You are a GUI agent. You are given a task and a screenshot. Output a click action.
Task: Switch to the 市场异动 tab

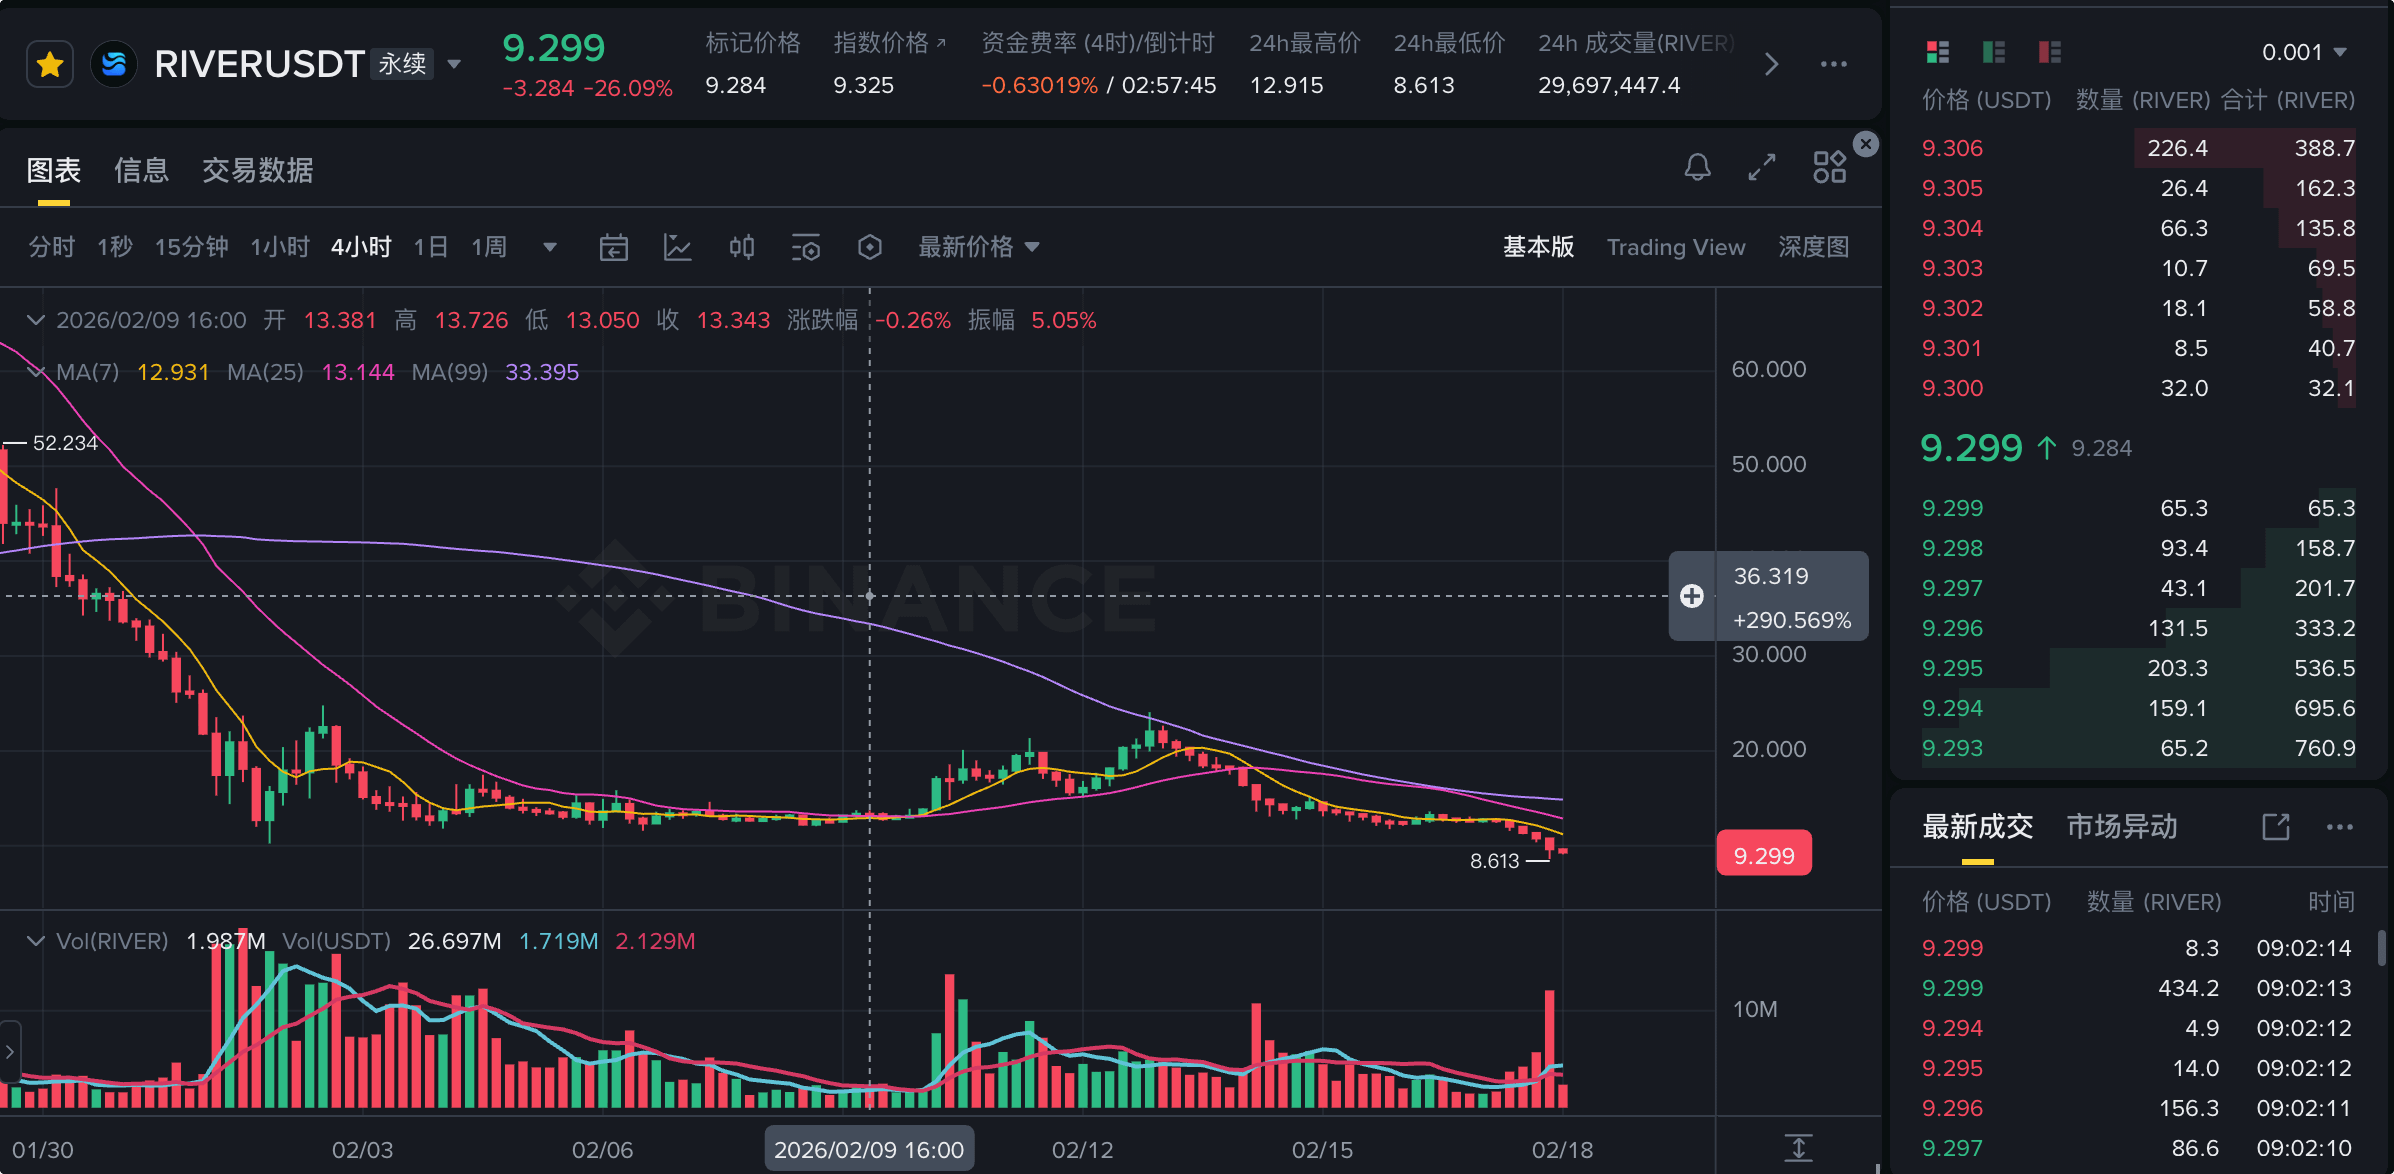pyautogui.click(x=2121, y=826)
